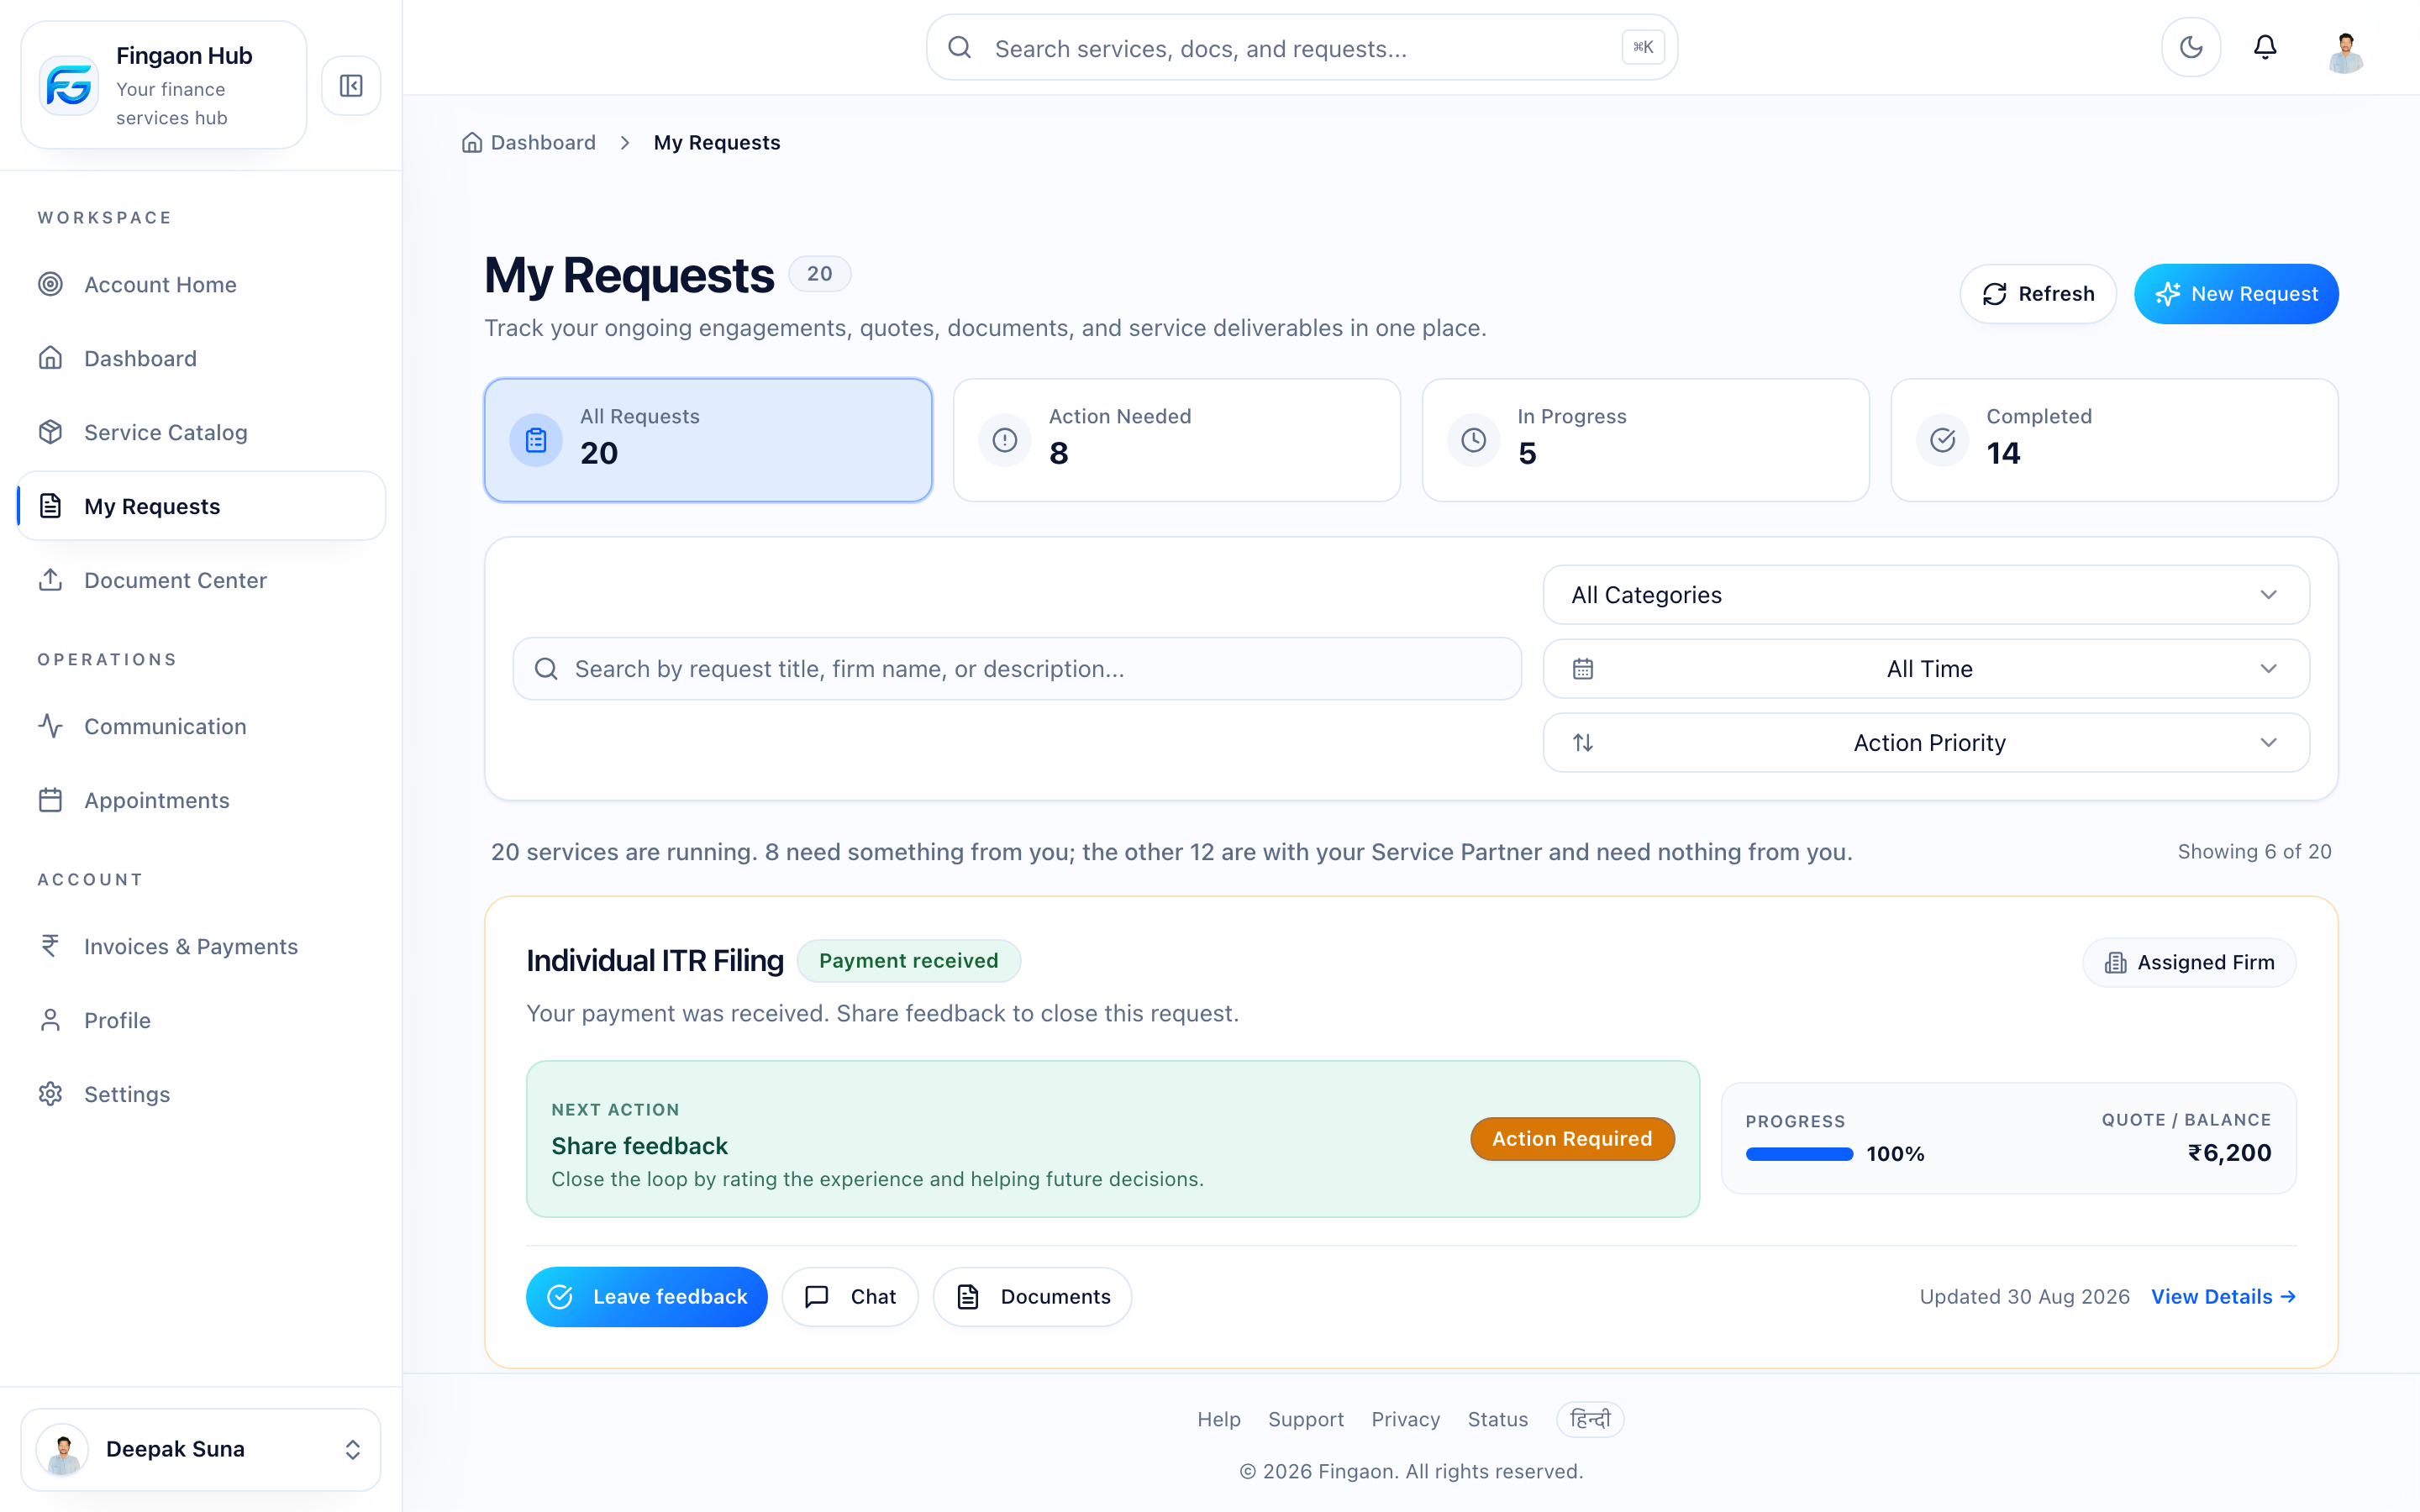Open Action Priority sort dropdown

tap(1926, 743)
